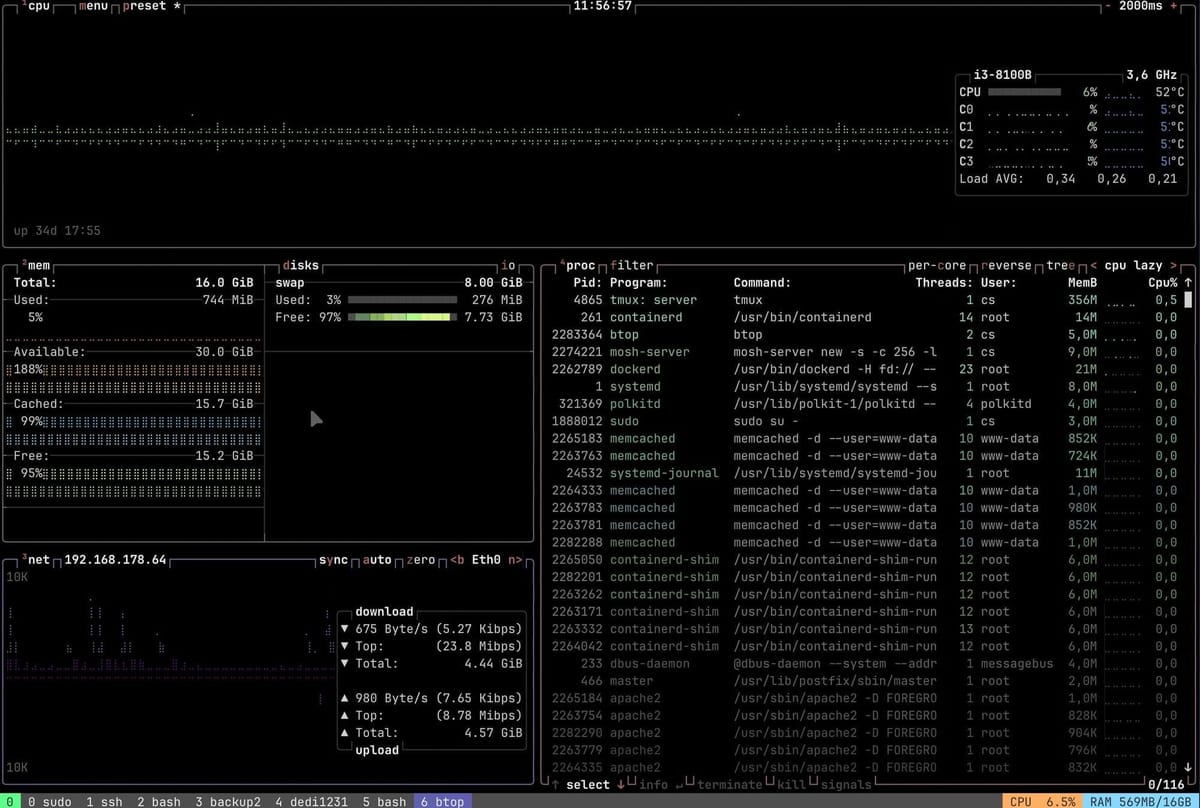Click left arrow before cpu lazy sorting
Viewport: 1200px width, 808px height.
click(1093, 266)
